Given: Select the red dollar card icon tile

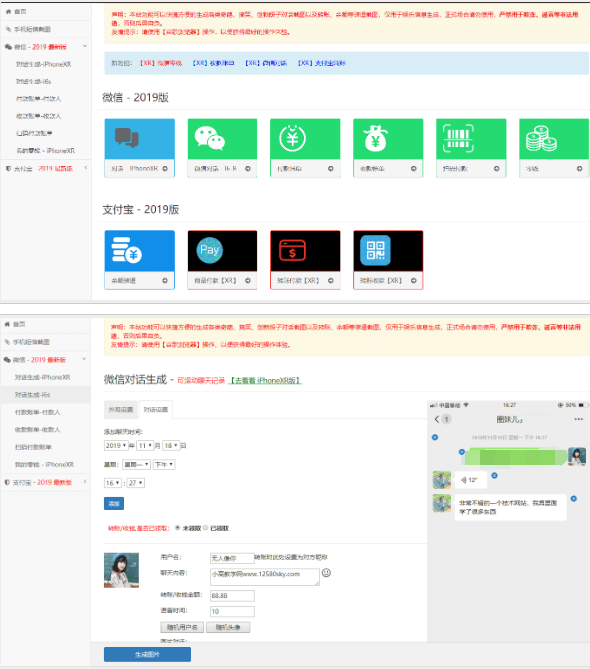Looking at the screenshot, I should coord(292,250).
